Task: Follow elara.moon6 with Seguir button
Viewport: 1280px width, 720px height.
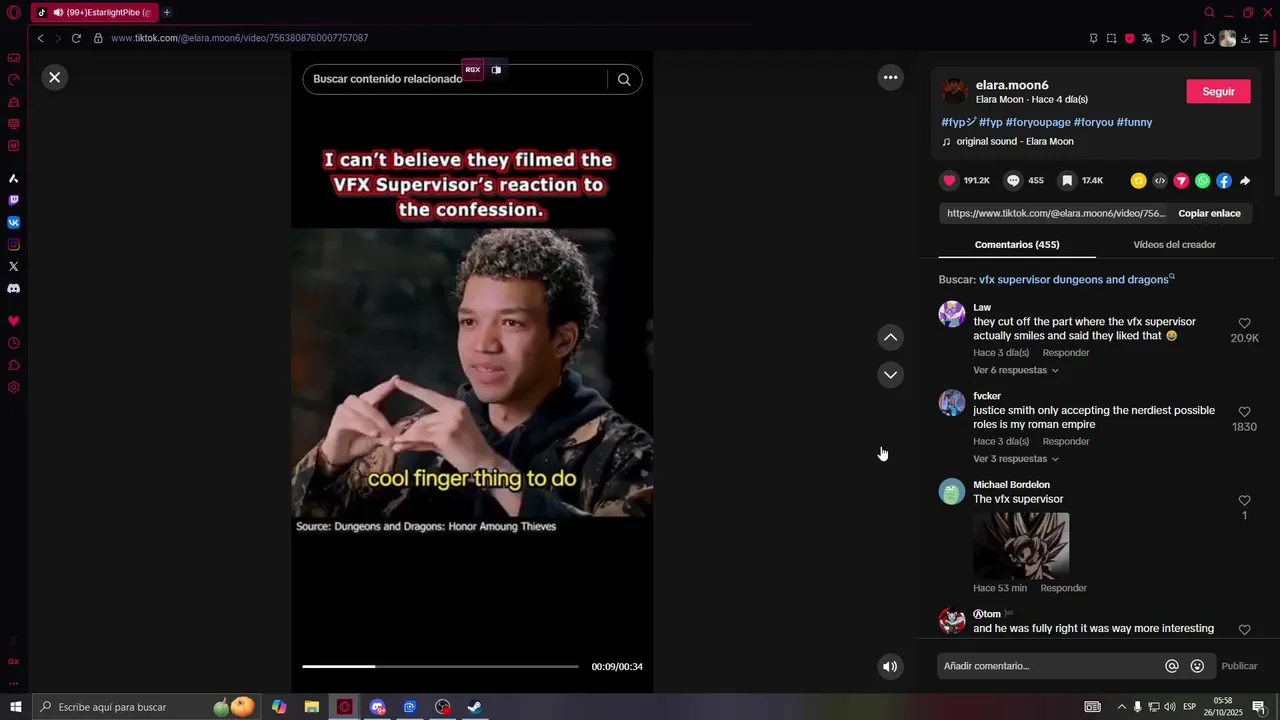Action: (1218, 91)
